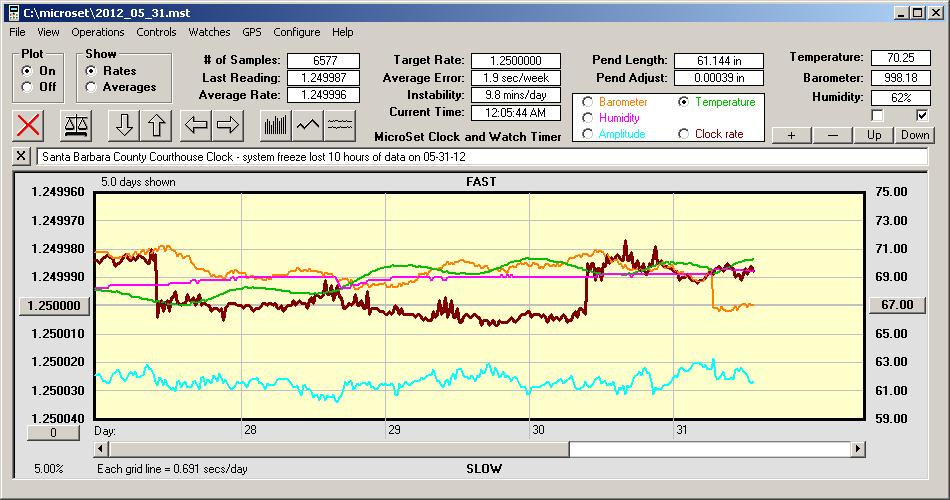Screen dimensions: 950x500
Task: Click the red X clear button
Action: click(28, 125)
